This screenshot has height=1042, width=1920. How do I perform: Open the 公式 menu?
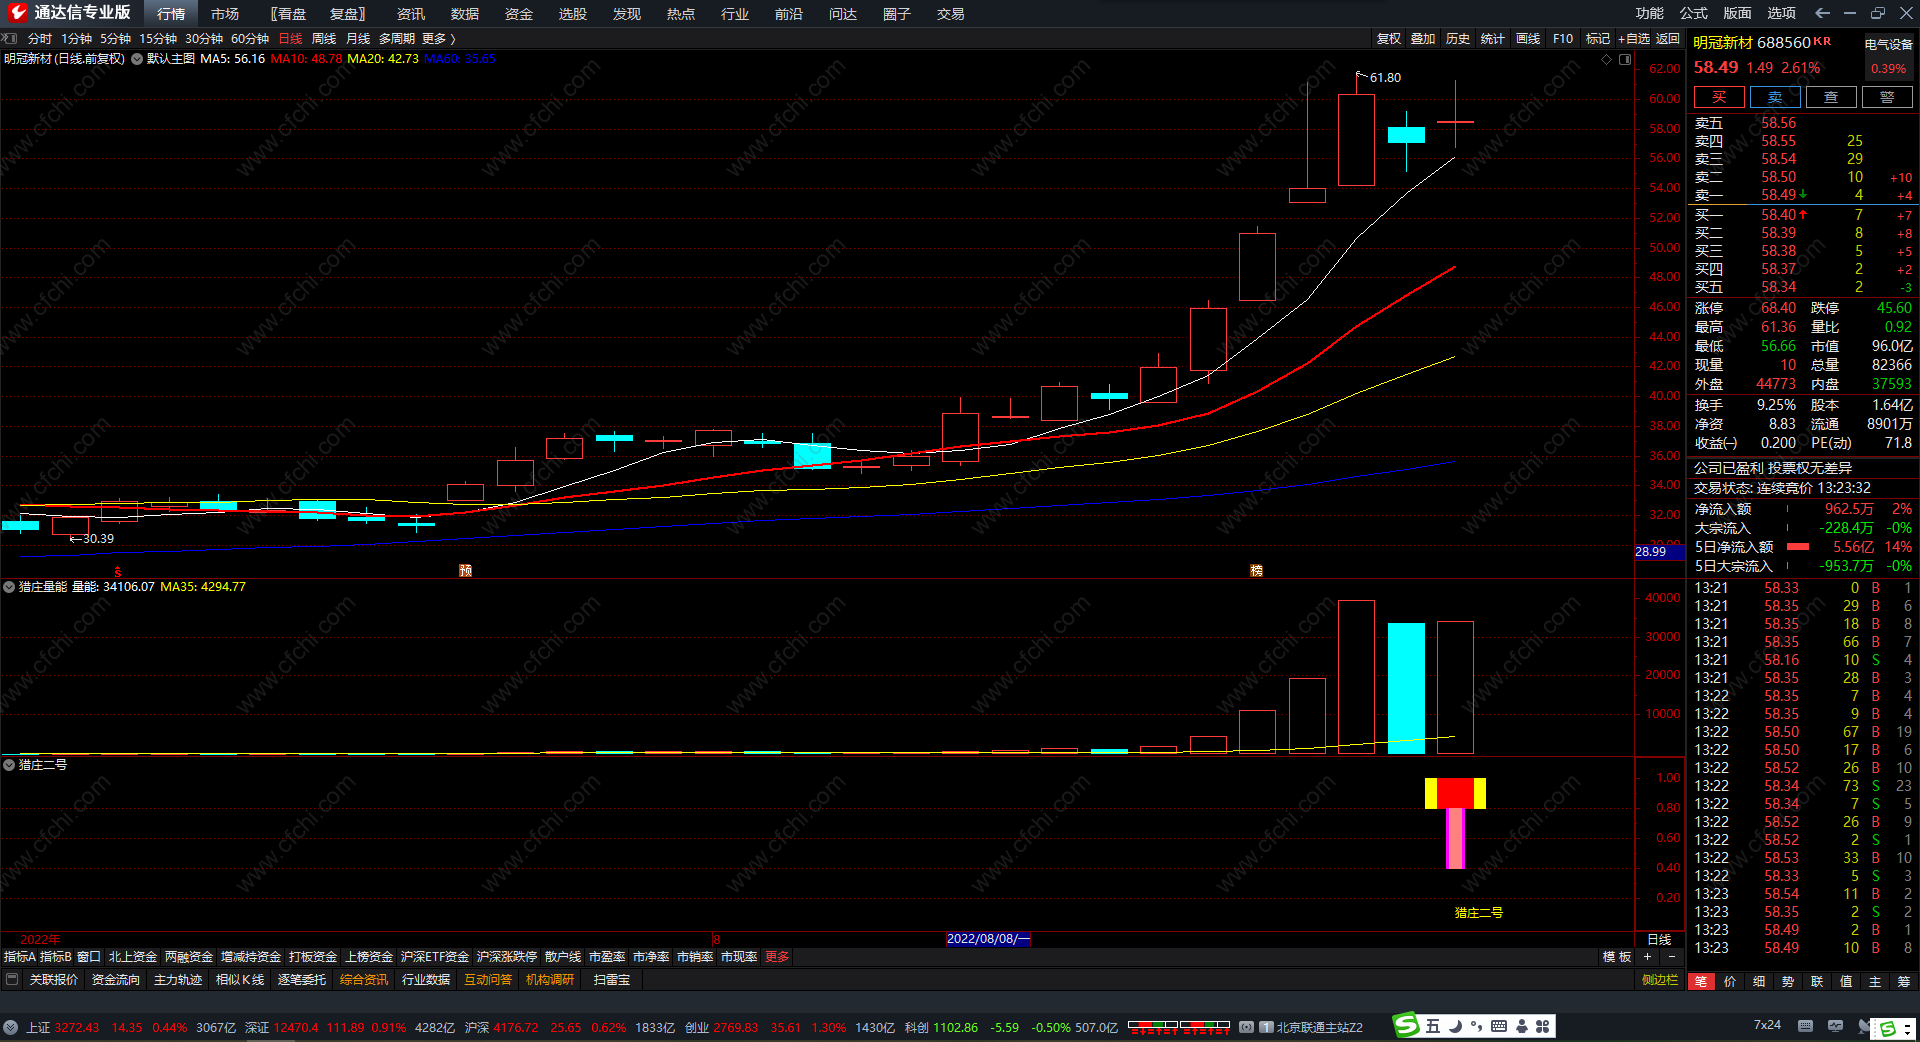point(1694,13)
